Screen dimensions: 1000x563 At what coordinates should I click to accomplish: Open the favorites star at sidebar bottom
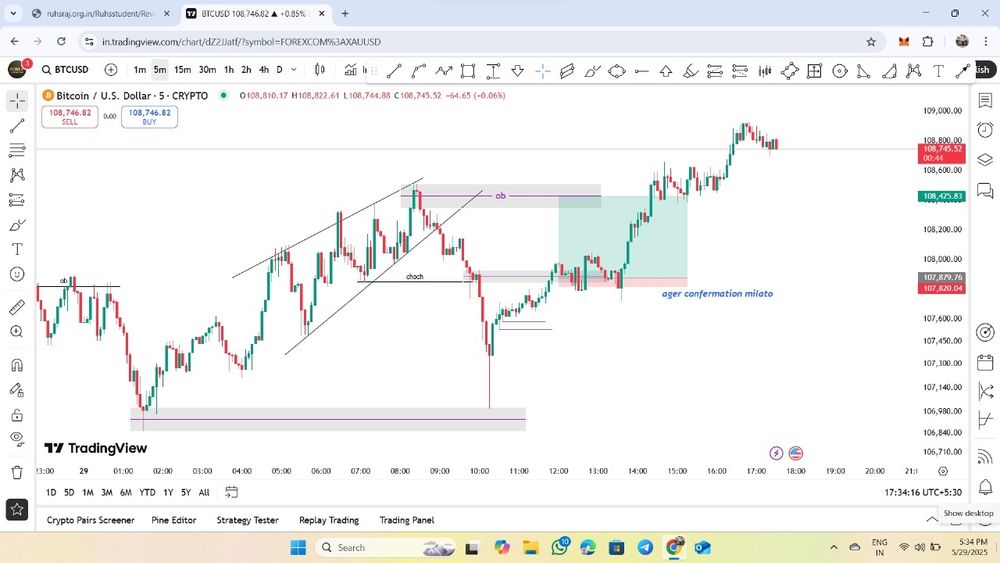pyautogui.click(x=17, y=509)
